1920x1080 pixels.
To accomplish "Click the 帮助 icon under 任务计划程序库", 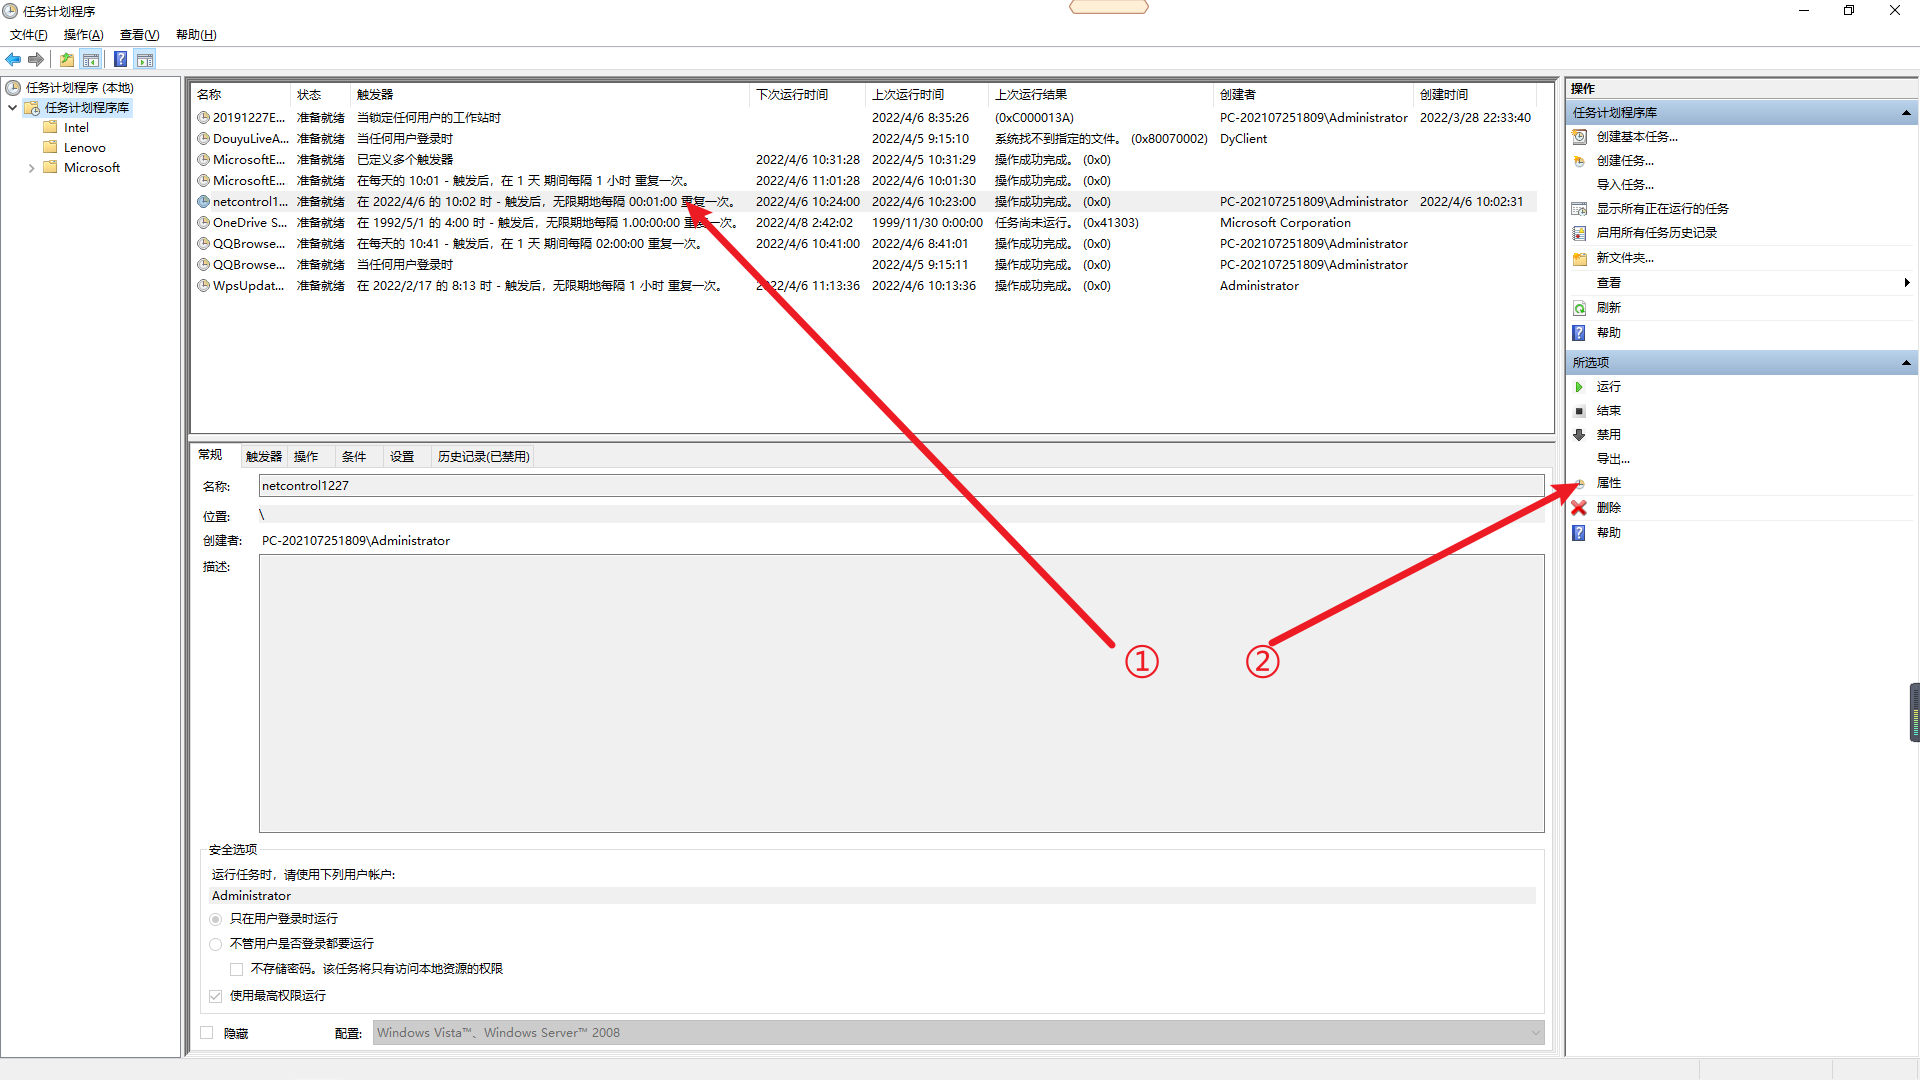I will coord(1579,333).
